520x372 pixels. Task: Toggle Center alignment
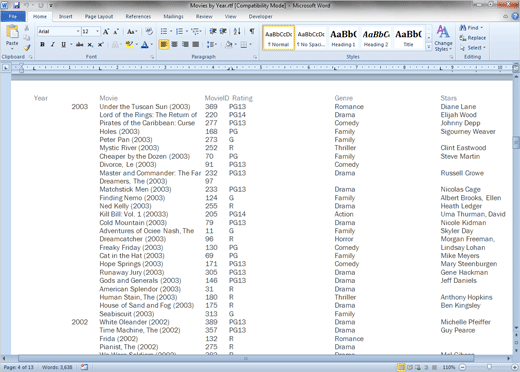[x=174, y=44]
